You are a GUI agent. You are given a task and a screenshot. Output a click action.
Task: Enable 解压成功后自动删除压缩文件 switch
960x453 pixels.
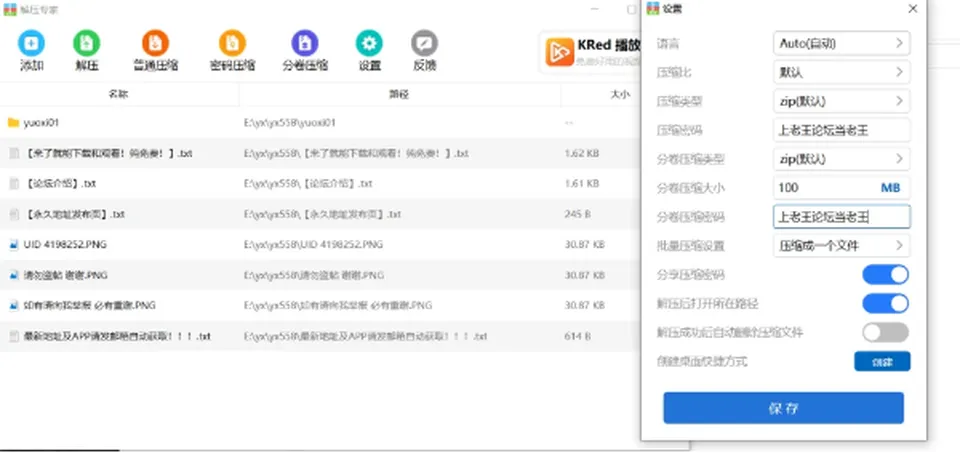pos(885,332)
